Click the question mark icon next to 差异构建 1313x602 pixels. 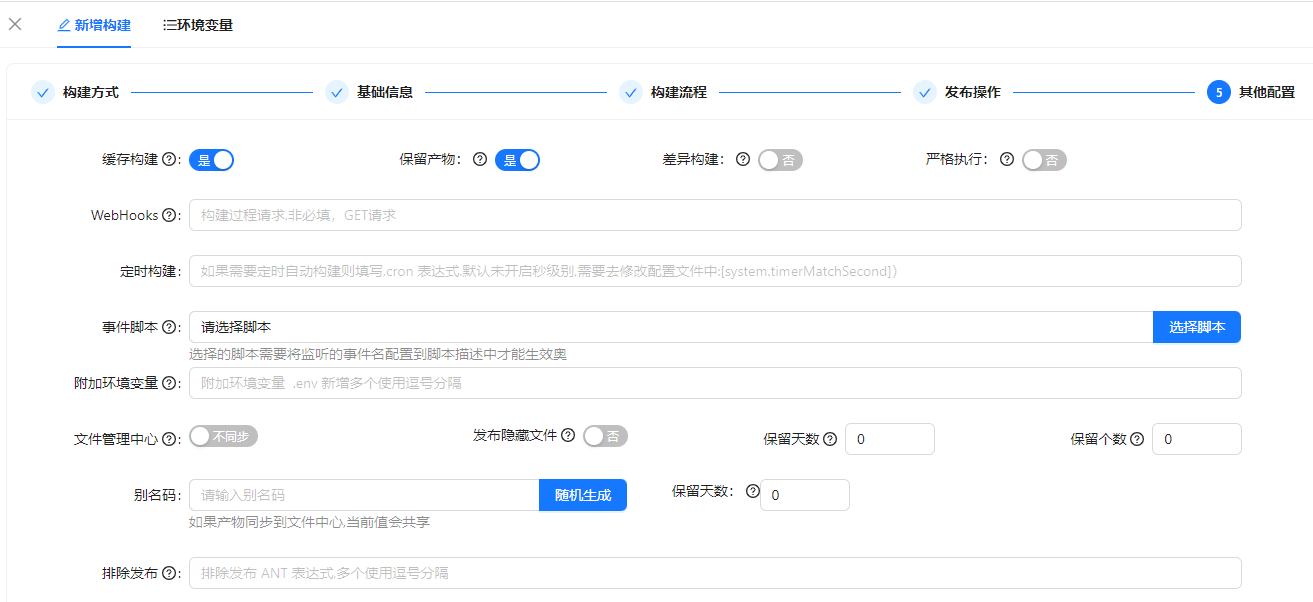(743, 159)
